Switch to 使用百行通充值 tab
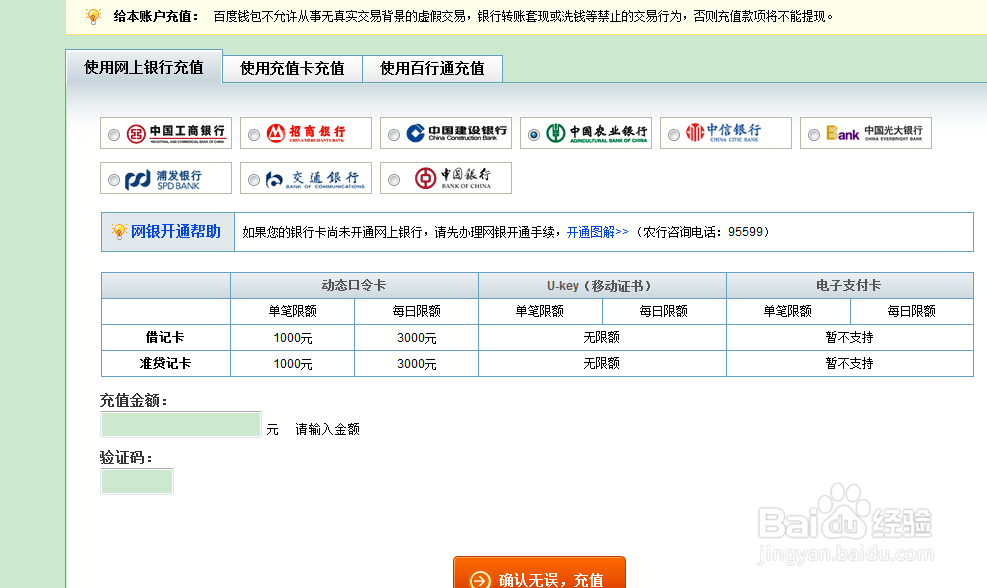Screen dimensions: 987x588 (432, 68)
